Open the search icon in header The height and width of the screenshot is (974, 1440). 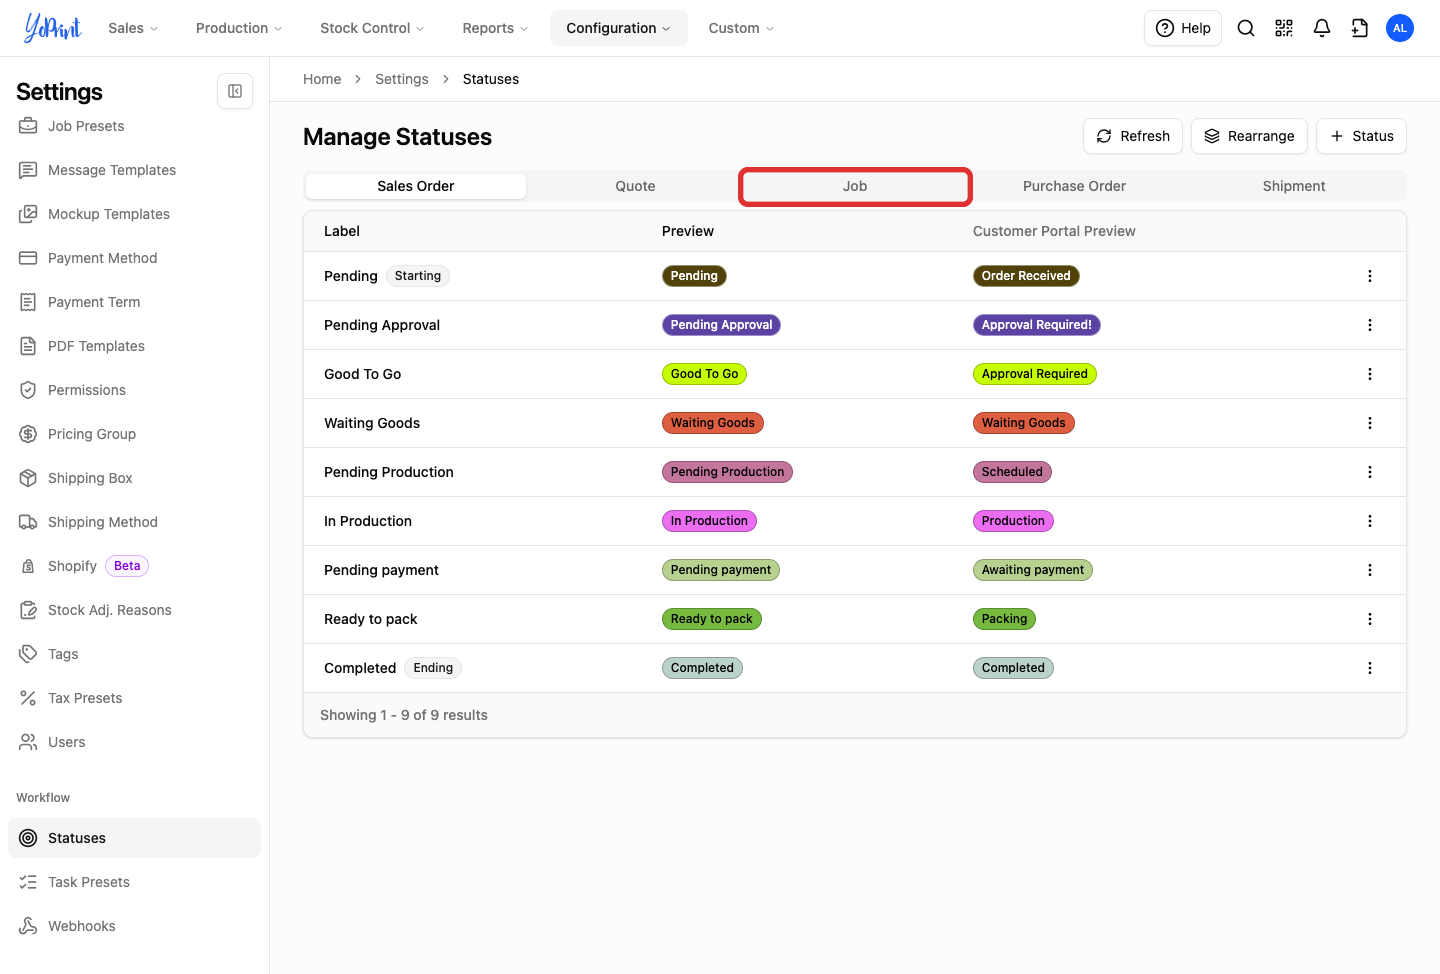(x=1246, y=28)
